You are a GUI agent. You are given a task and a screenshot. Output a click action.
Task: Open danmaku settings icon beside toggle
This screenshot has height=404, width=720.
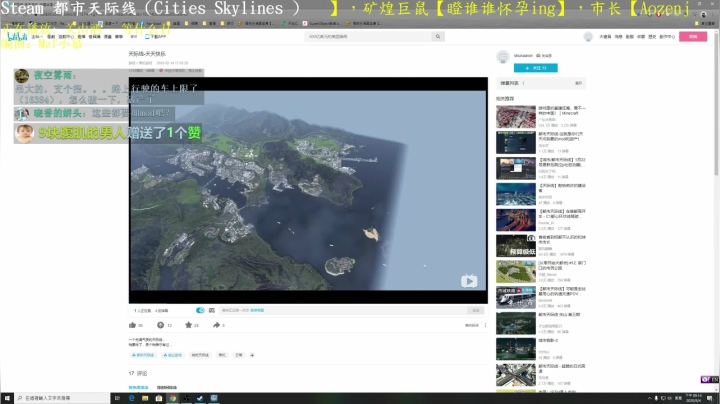[212, 310]
